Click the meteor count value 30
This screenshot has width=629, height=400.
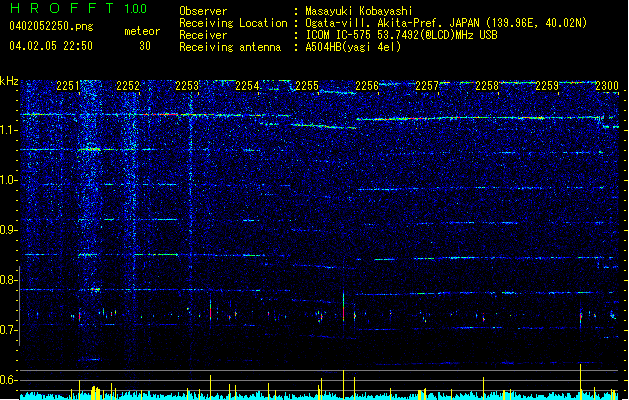pyautogui.click(x=145, y=46)
